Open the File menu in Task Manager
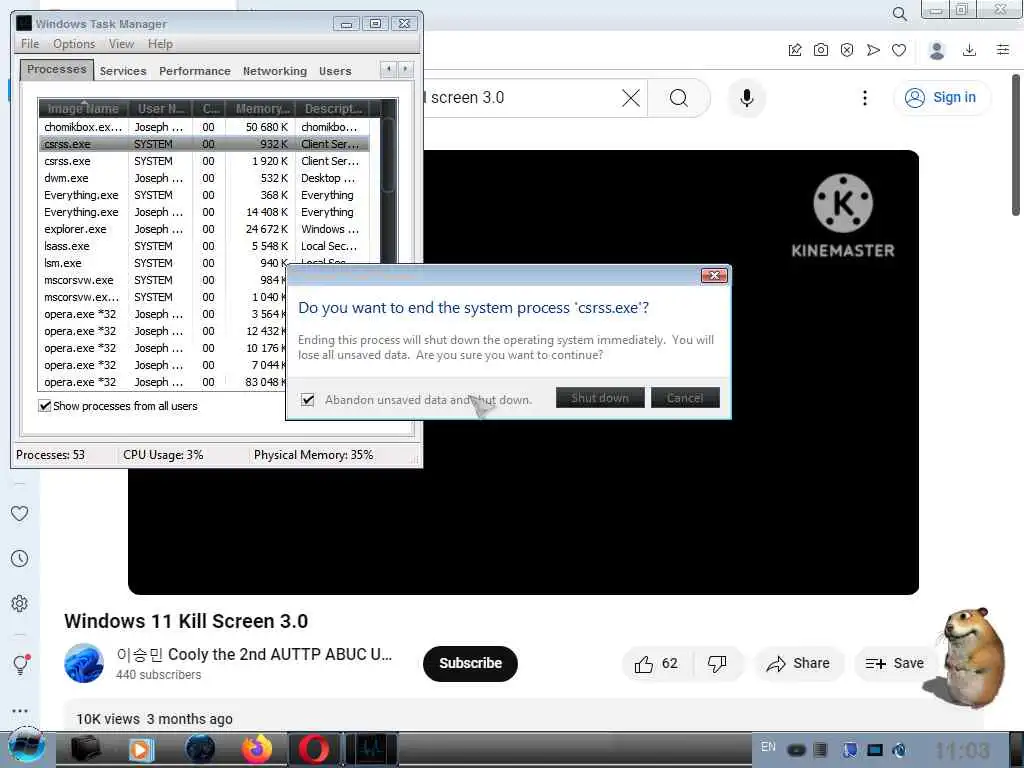The image size is (1024, 768). click(30, 44)
